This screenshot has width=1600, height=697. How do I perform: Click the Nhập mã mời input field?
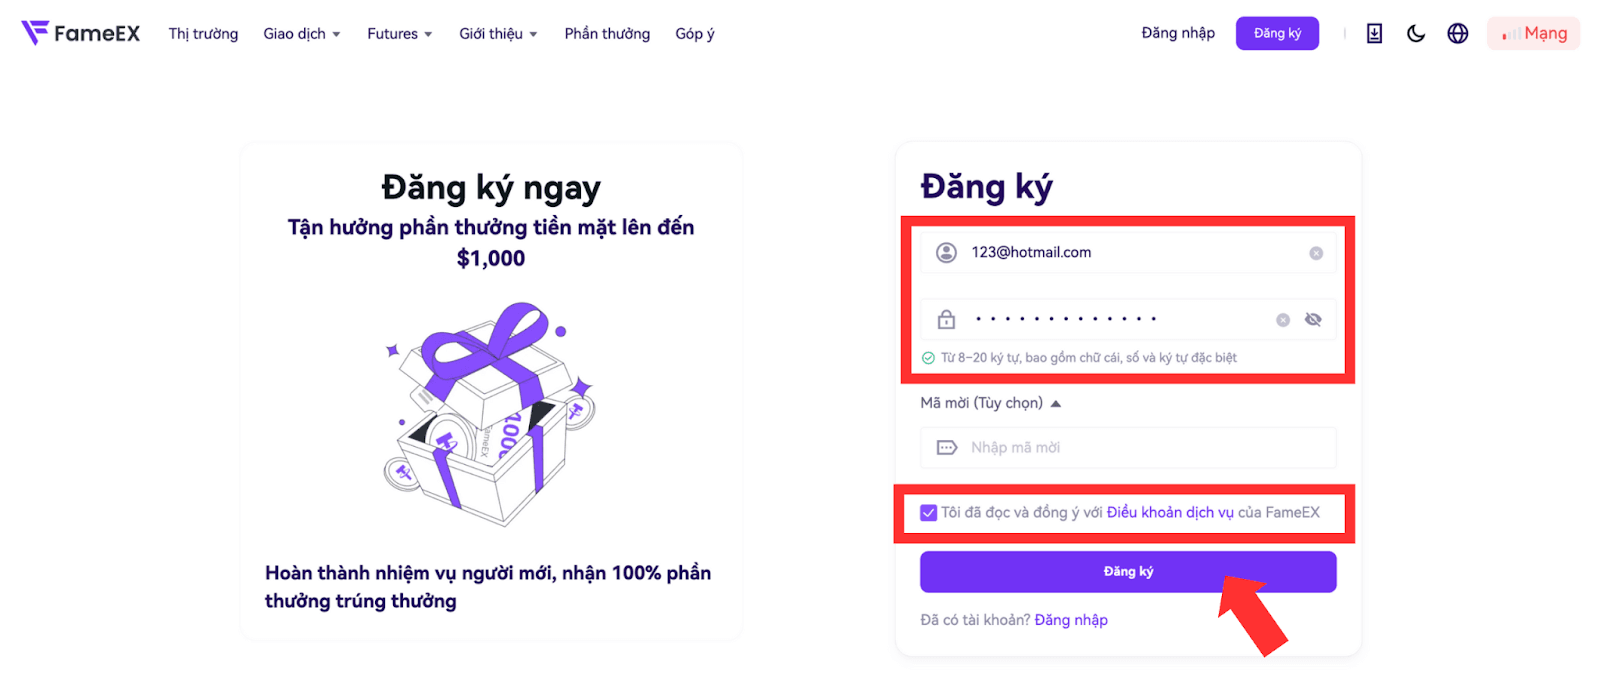(x=1128, y=448)
